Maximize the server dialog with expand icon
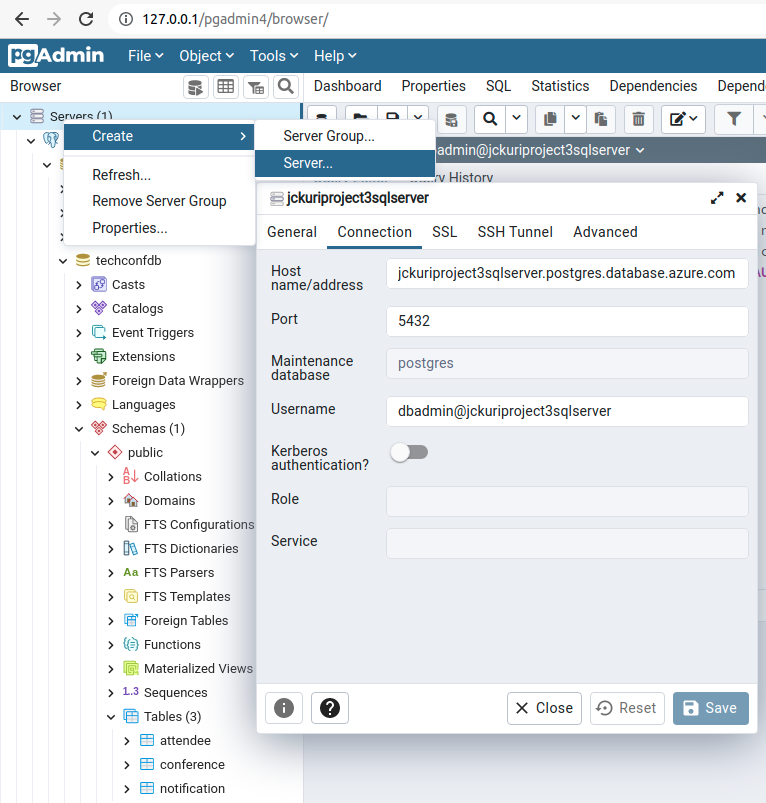Screen dimensions: 766x803 coord(717,198)
